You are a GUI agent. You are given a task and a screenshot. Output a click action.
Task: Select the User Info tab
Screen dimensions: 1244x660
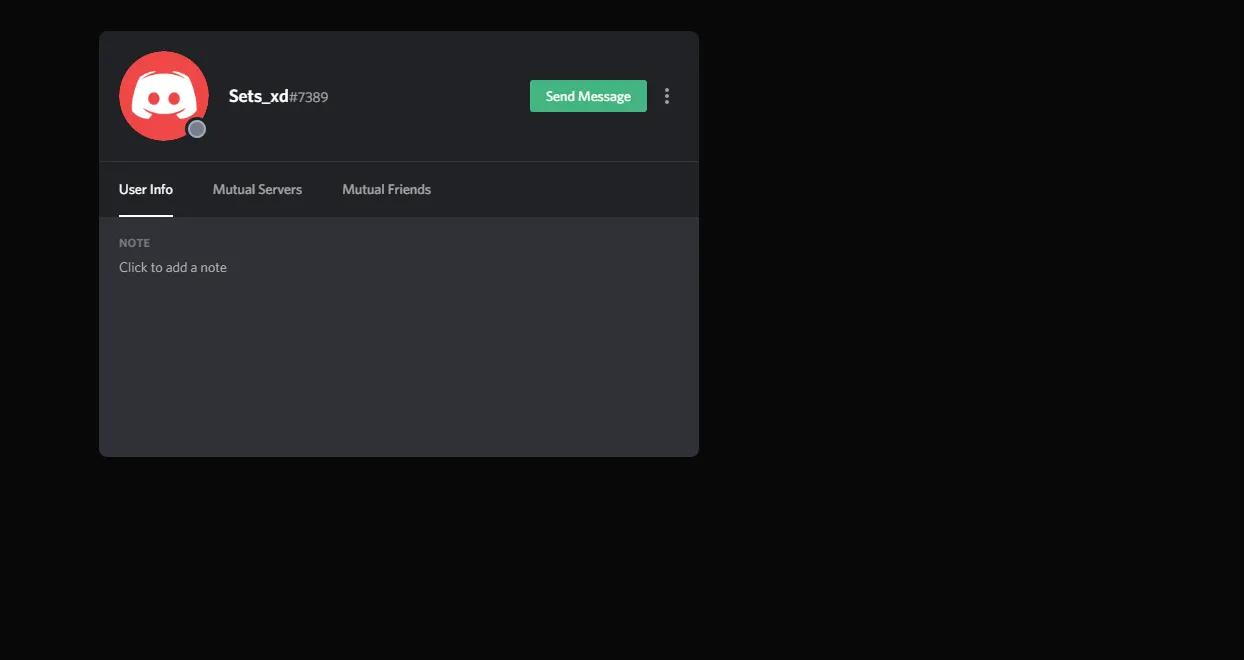coord(146,189)
